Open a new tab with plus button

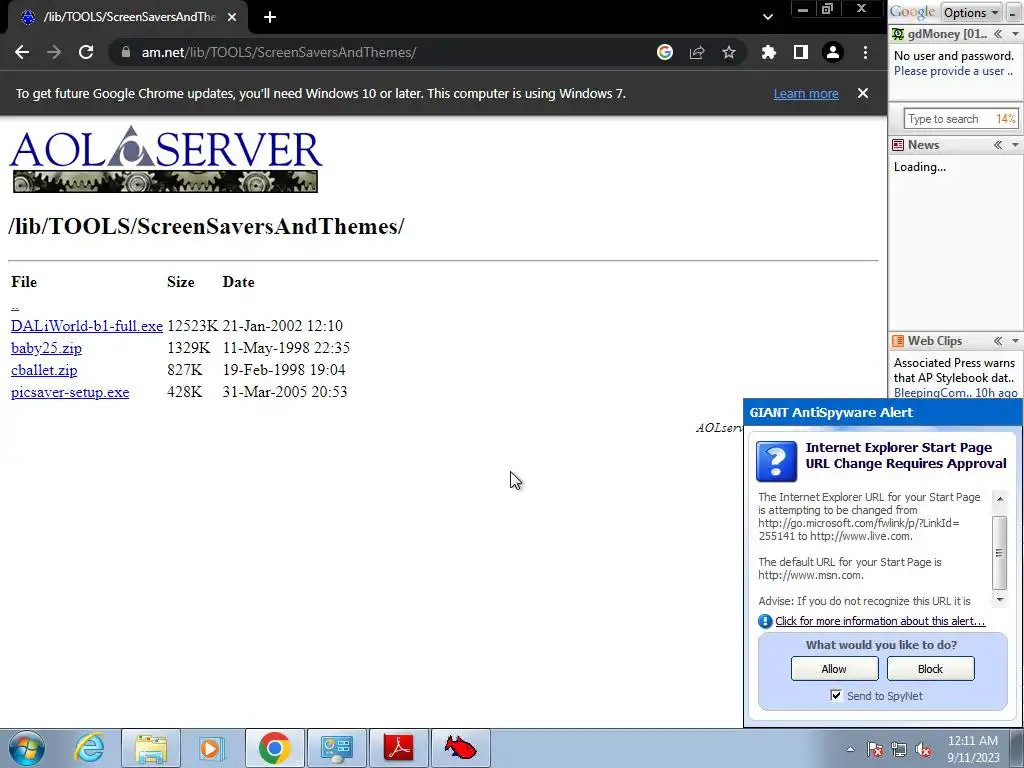click(270, 17)
